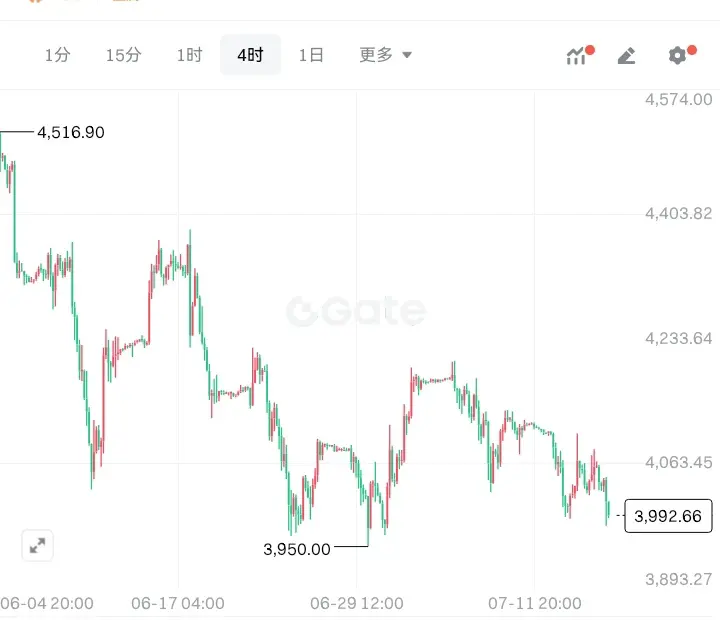Click the dropdown arrow beside 更多

(407, 55)
